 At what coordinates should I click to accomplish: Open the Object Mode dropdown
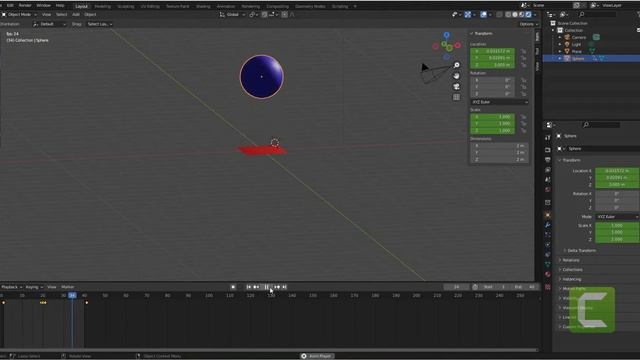click(x=19, y=14)
